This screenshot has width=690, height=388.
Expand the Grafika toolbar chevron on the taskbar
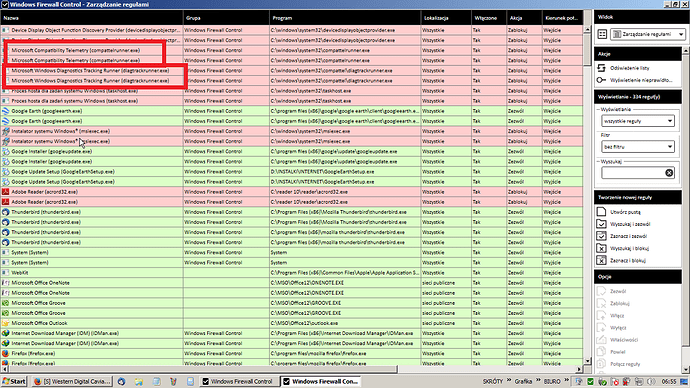(538, 380)
